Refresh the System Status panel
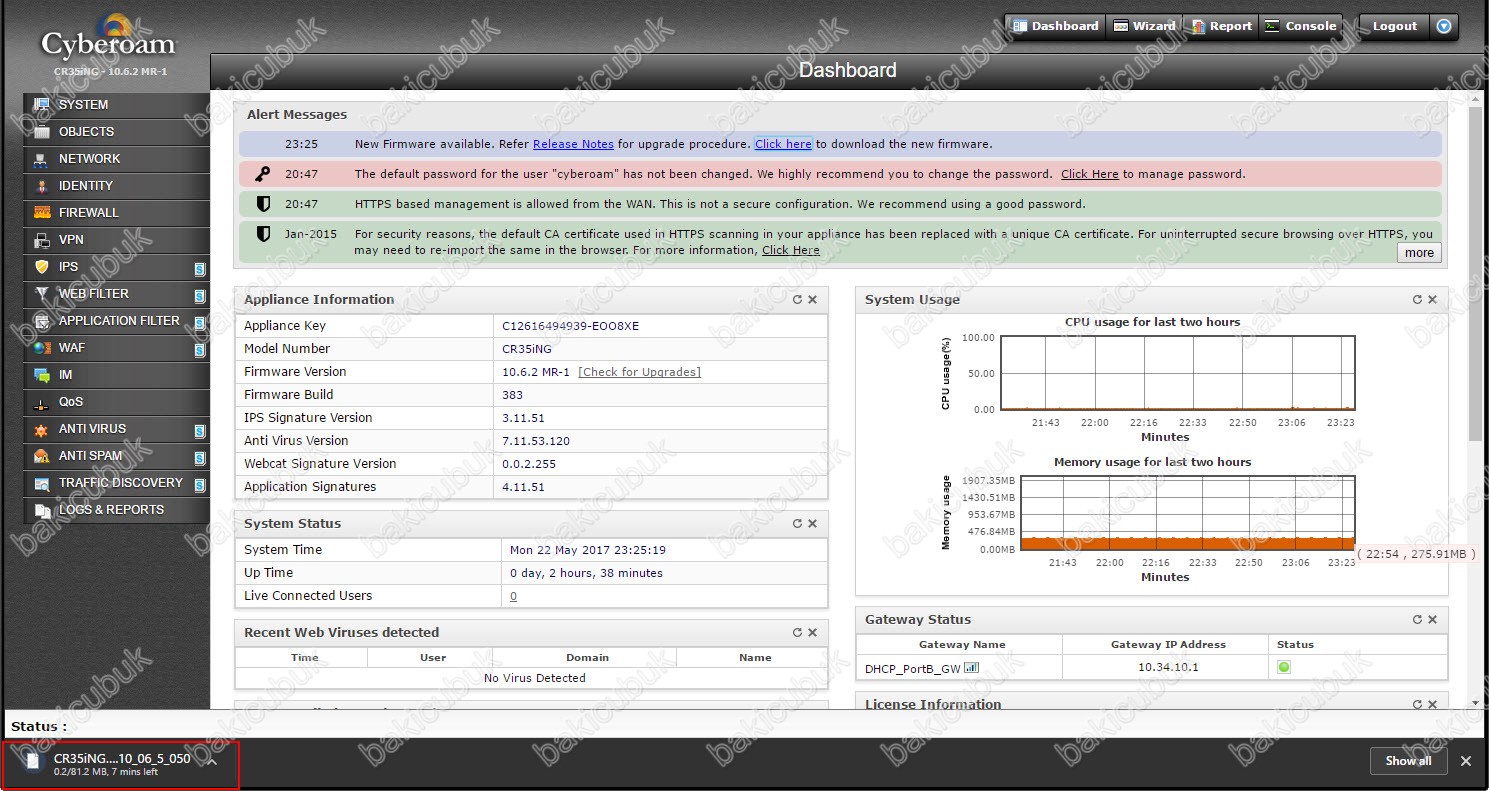The height and width of the screenshot is (791, 1489). [797, 523]
